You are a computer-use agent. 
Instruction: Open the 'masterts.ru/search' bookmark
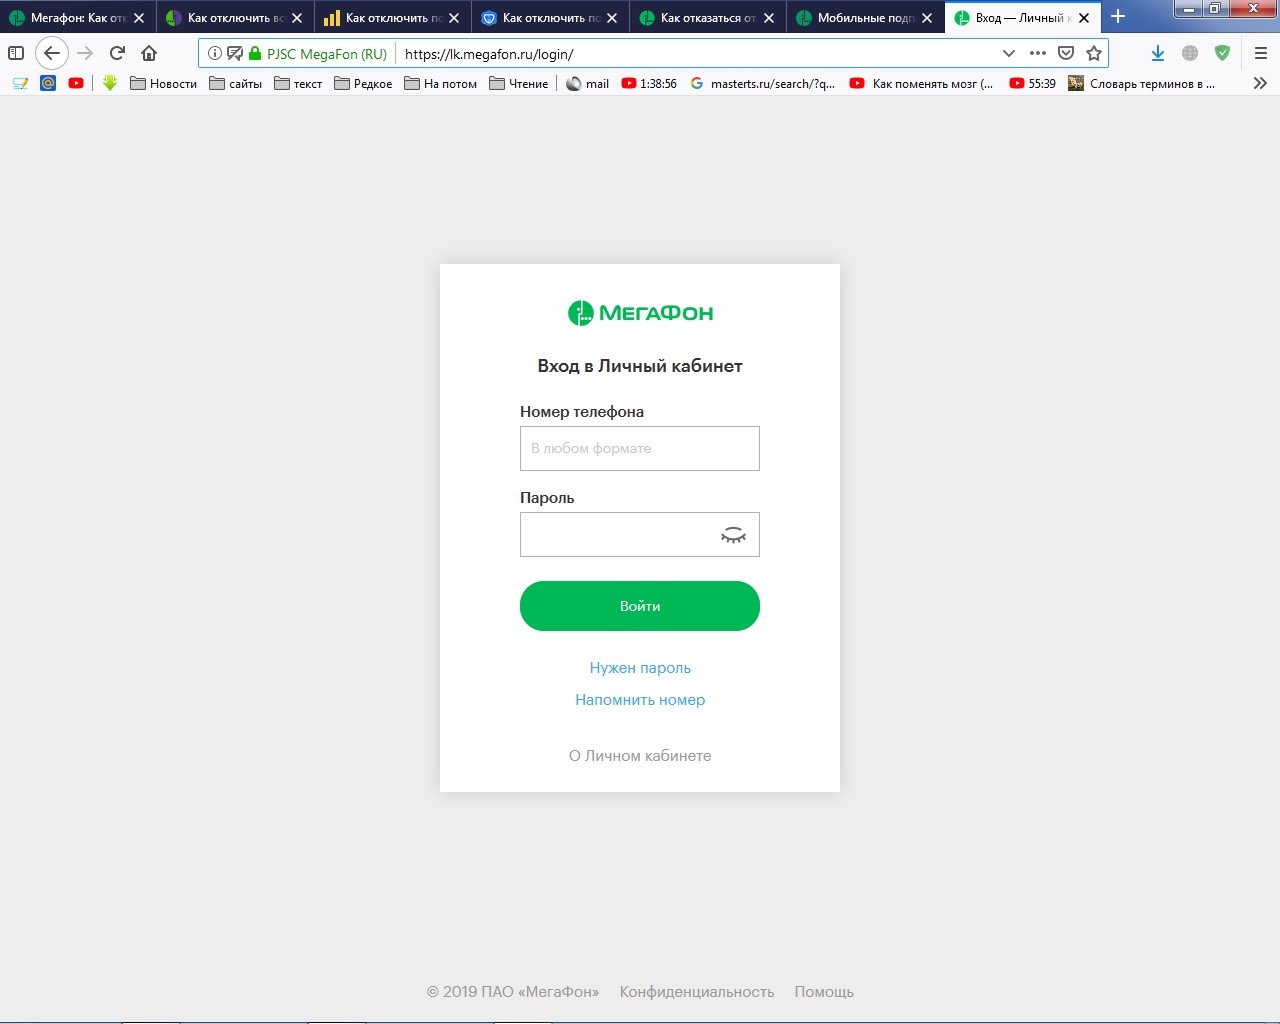pyautogui.click(x=763, y=84)
